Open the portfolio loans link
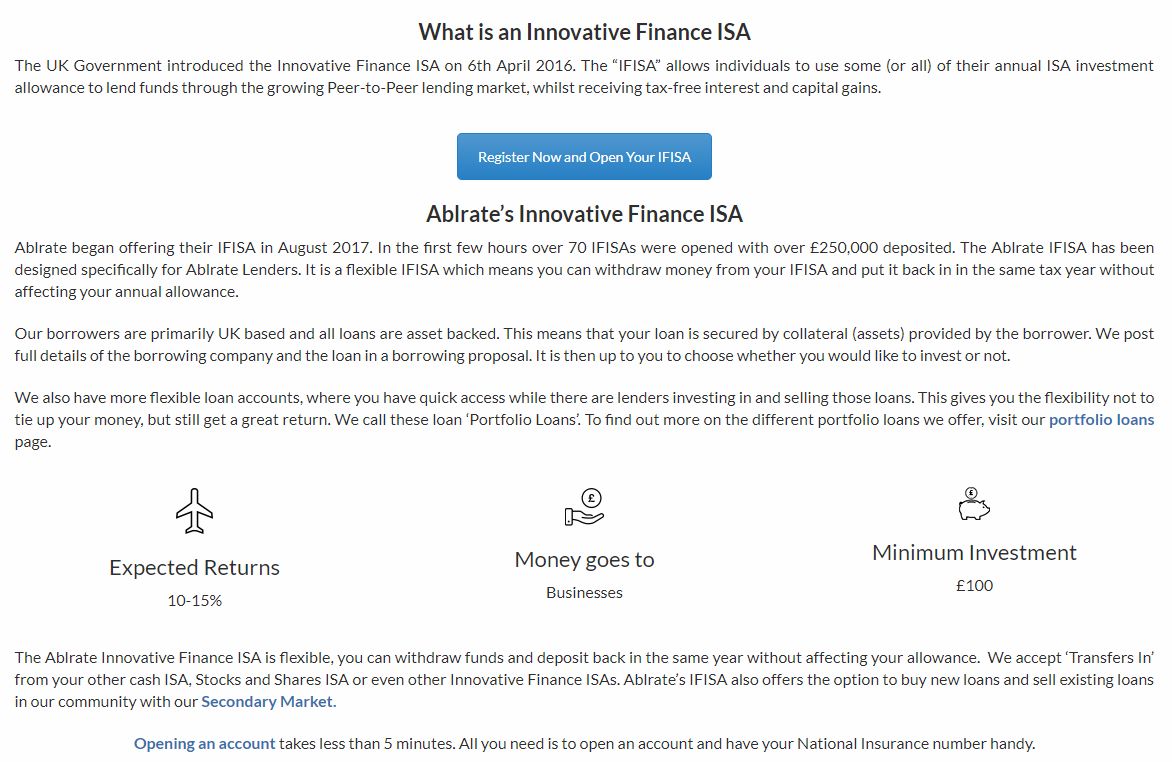This screenshot has height=762, width=1172. tap(1101, 420)
